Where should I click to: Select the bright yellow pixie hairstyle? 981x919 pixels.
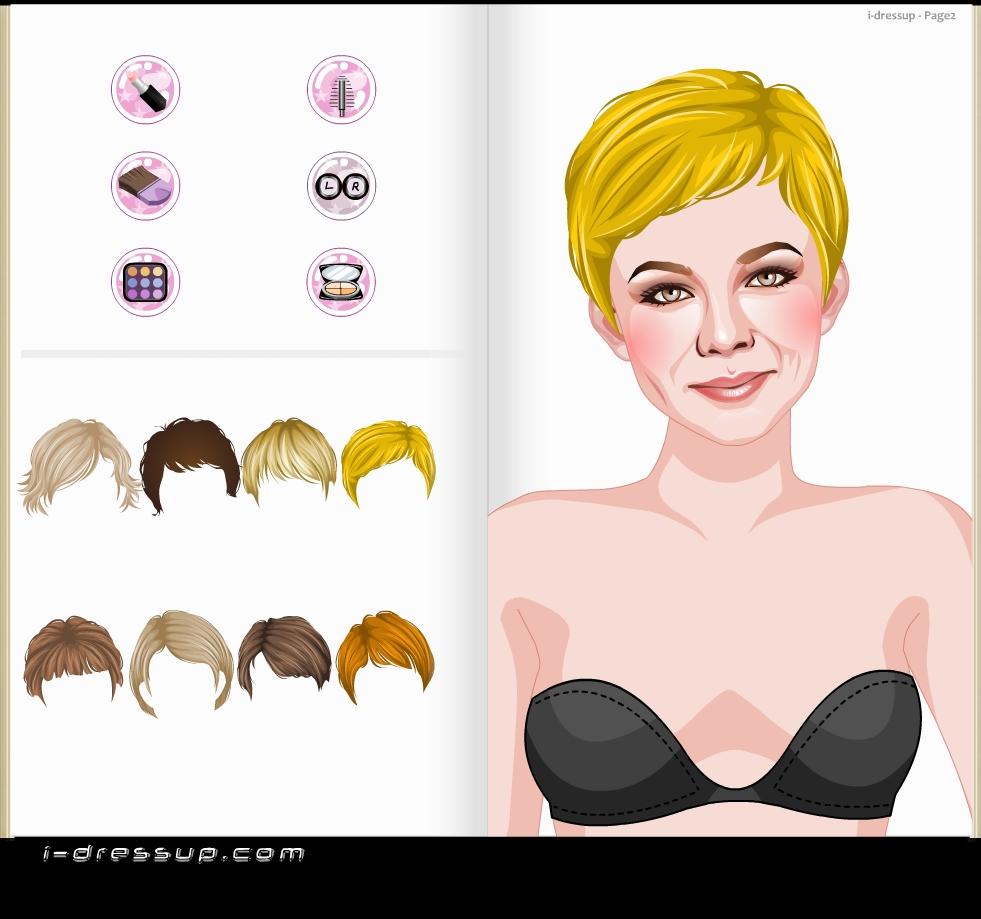[x=388, y=458]
